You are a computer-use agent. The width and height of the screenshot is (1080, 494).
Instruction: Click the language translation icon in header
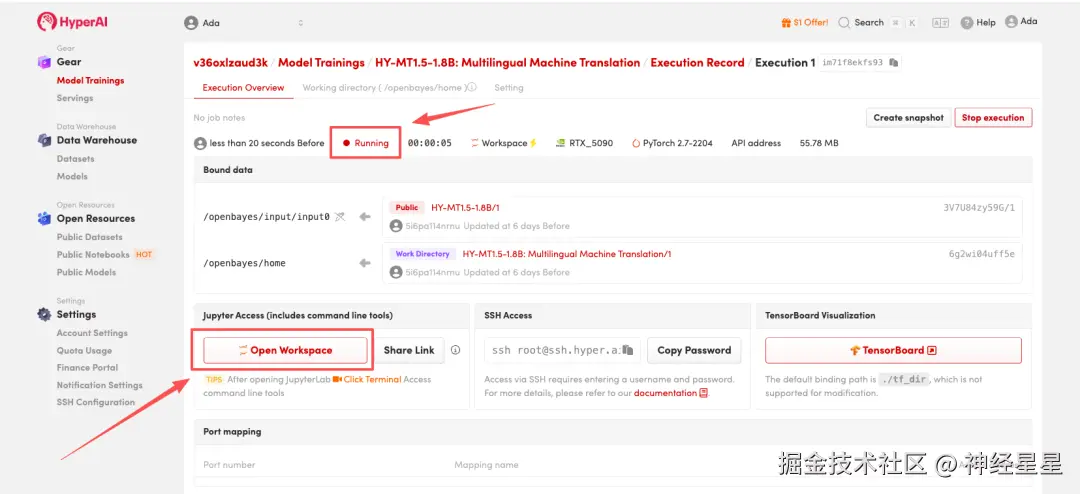point(940,23)
